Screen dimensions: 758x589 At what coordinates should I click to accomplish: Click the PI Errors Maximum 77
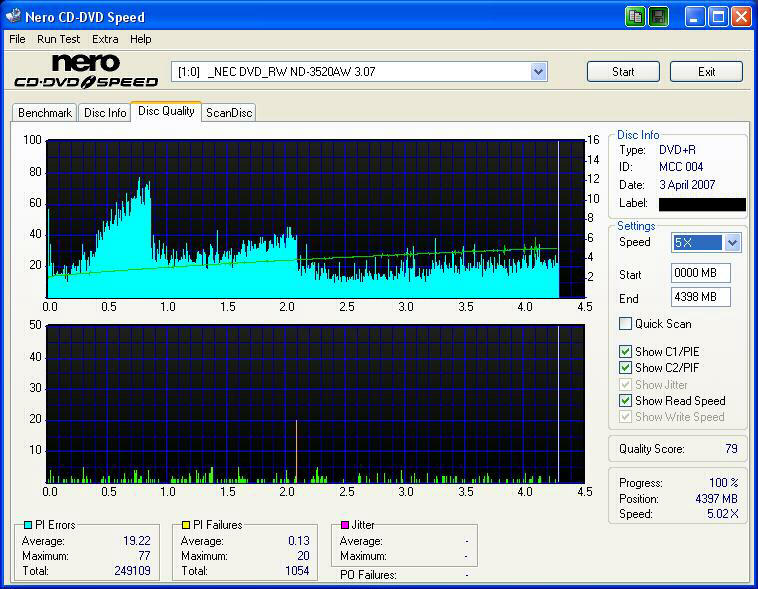click(x=144, y=556)
